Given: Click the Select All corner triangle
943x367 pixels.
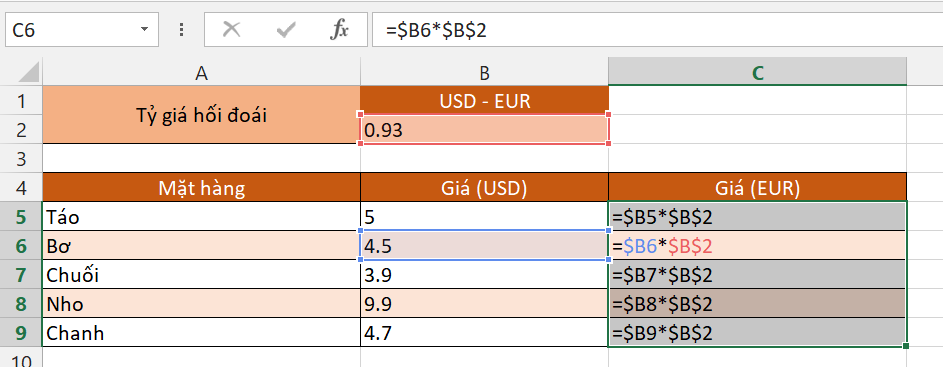Looking at the screenshot, I should [22, 72].
